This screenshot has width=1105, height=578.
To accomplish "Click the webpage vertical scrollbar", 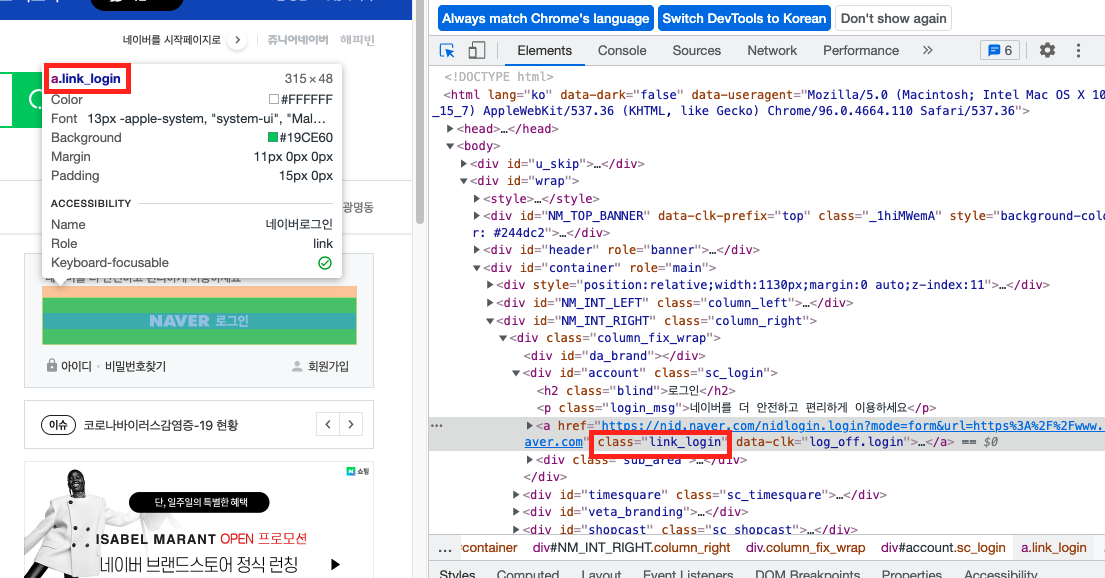I will coord(420,111).
